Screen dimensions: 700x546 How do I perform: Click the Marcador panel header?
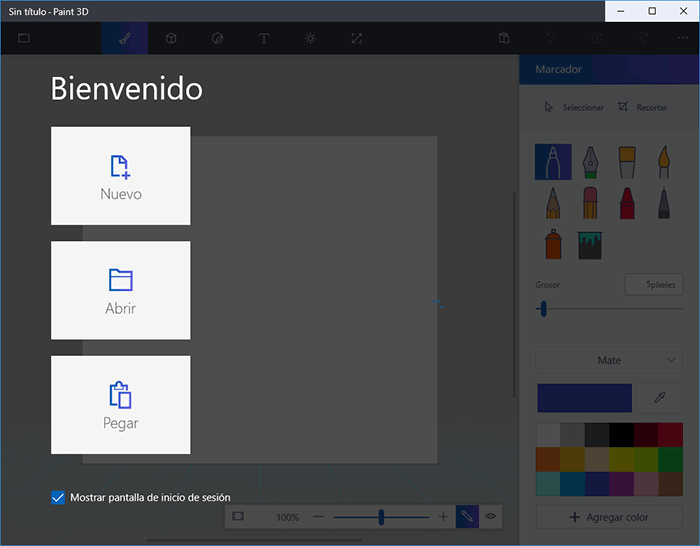(609, 69)
